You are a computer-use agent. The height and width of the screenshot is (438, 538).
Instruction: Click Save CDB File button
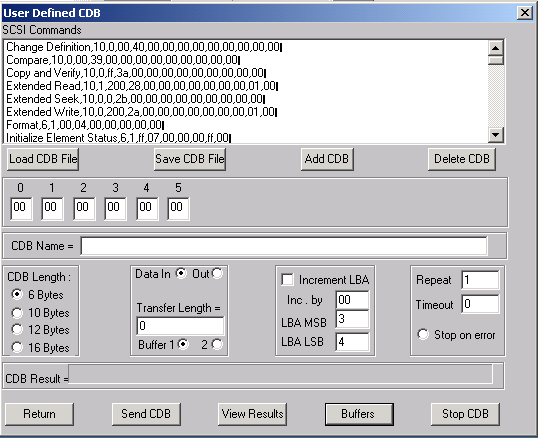coord(190,159)
